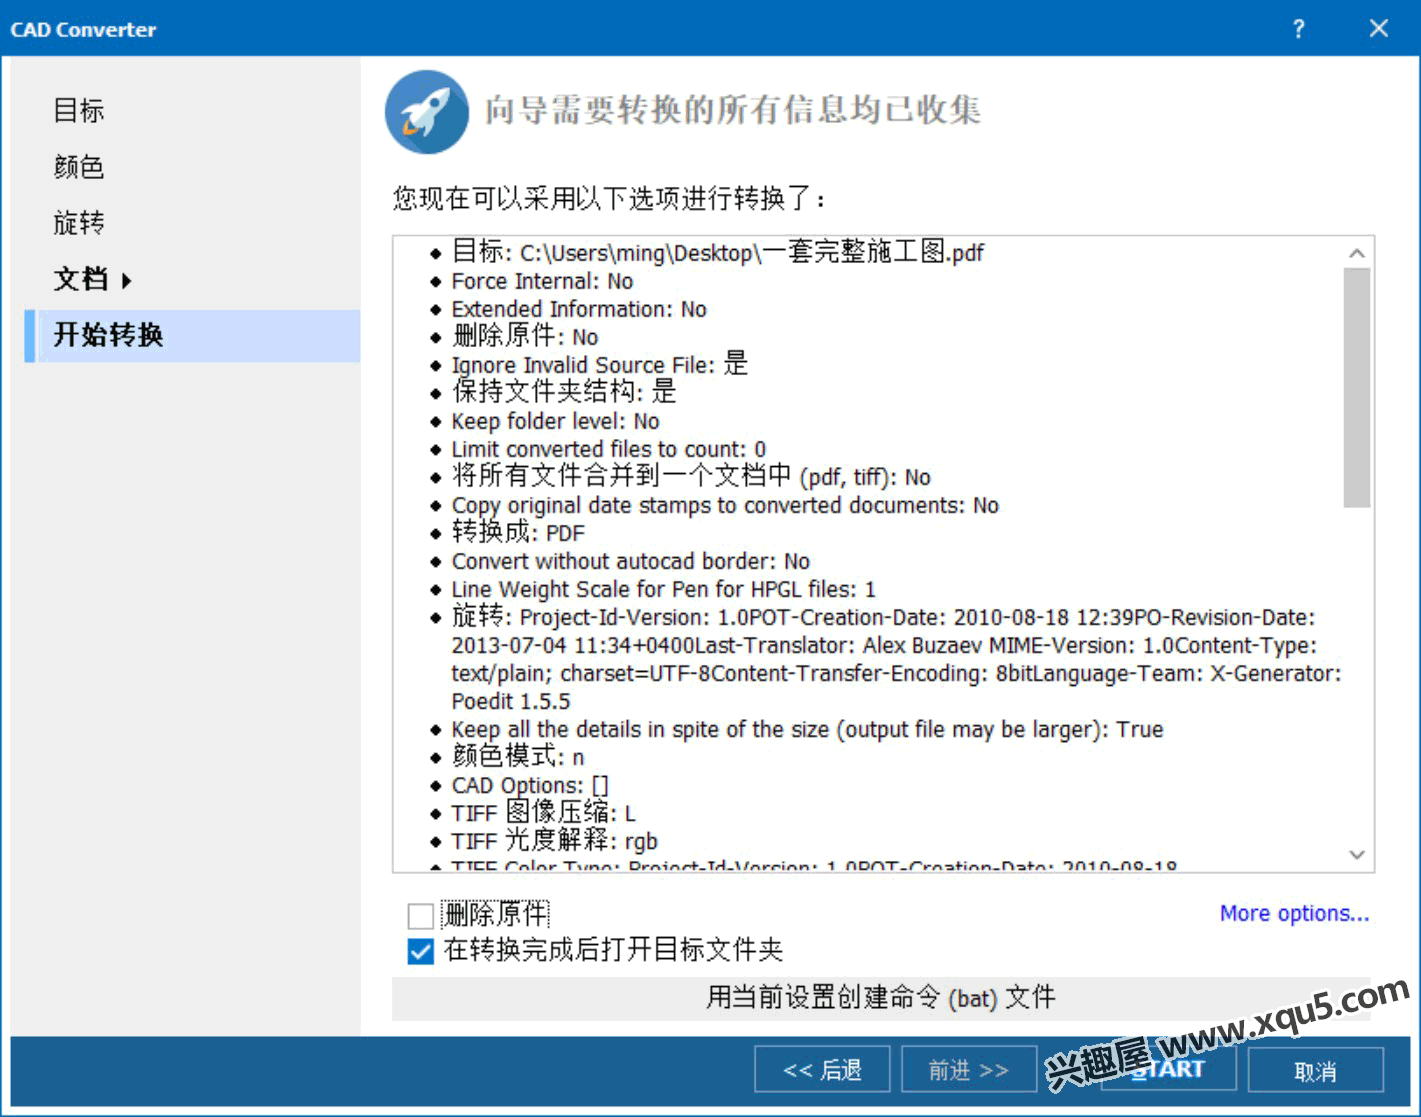
Task: Close the CAD Converter window
Action: (1378, 29)
